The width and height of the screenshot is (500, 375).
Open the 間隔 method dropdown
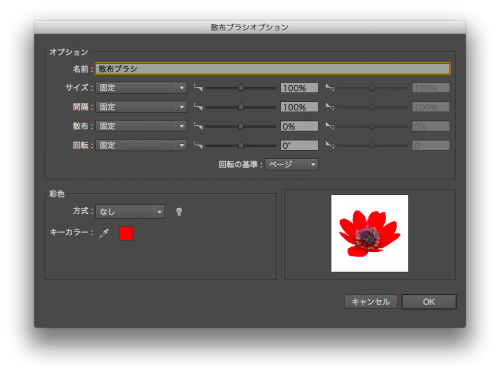click(141, 107)
